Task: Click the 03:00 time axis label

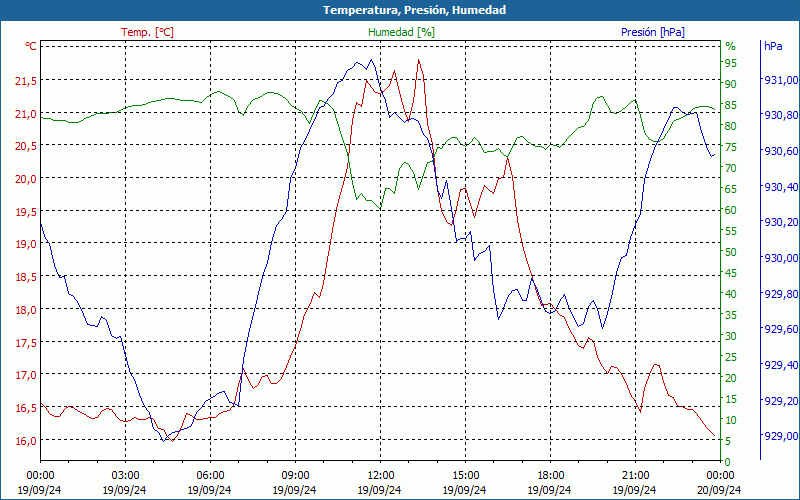Action: tap(124, 476)
